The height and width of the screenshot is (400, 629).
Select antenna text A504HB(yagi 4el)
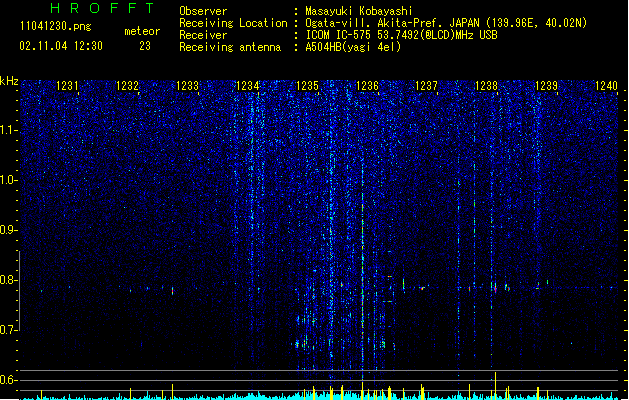(353, 47)
